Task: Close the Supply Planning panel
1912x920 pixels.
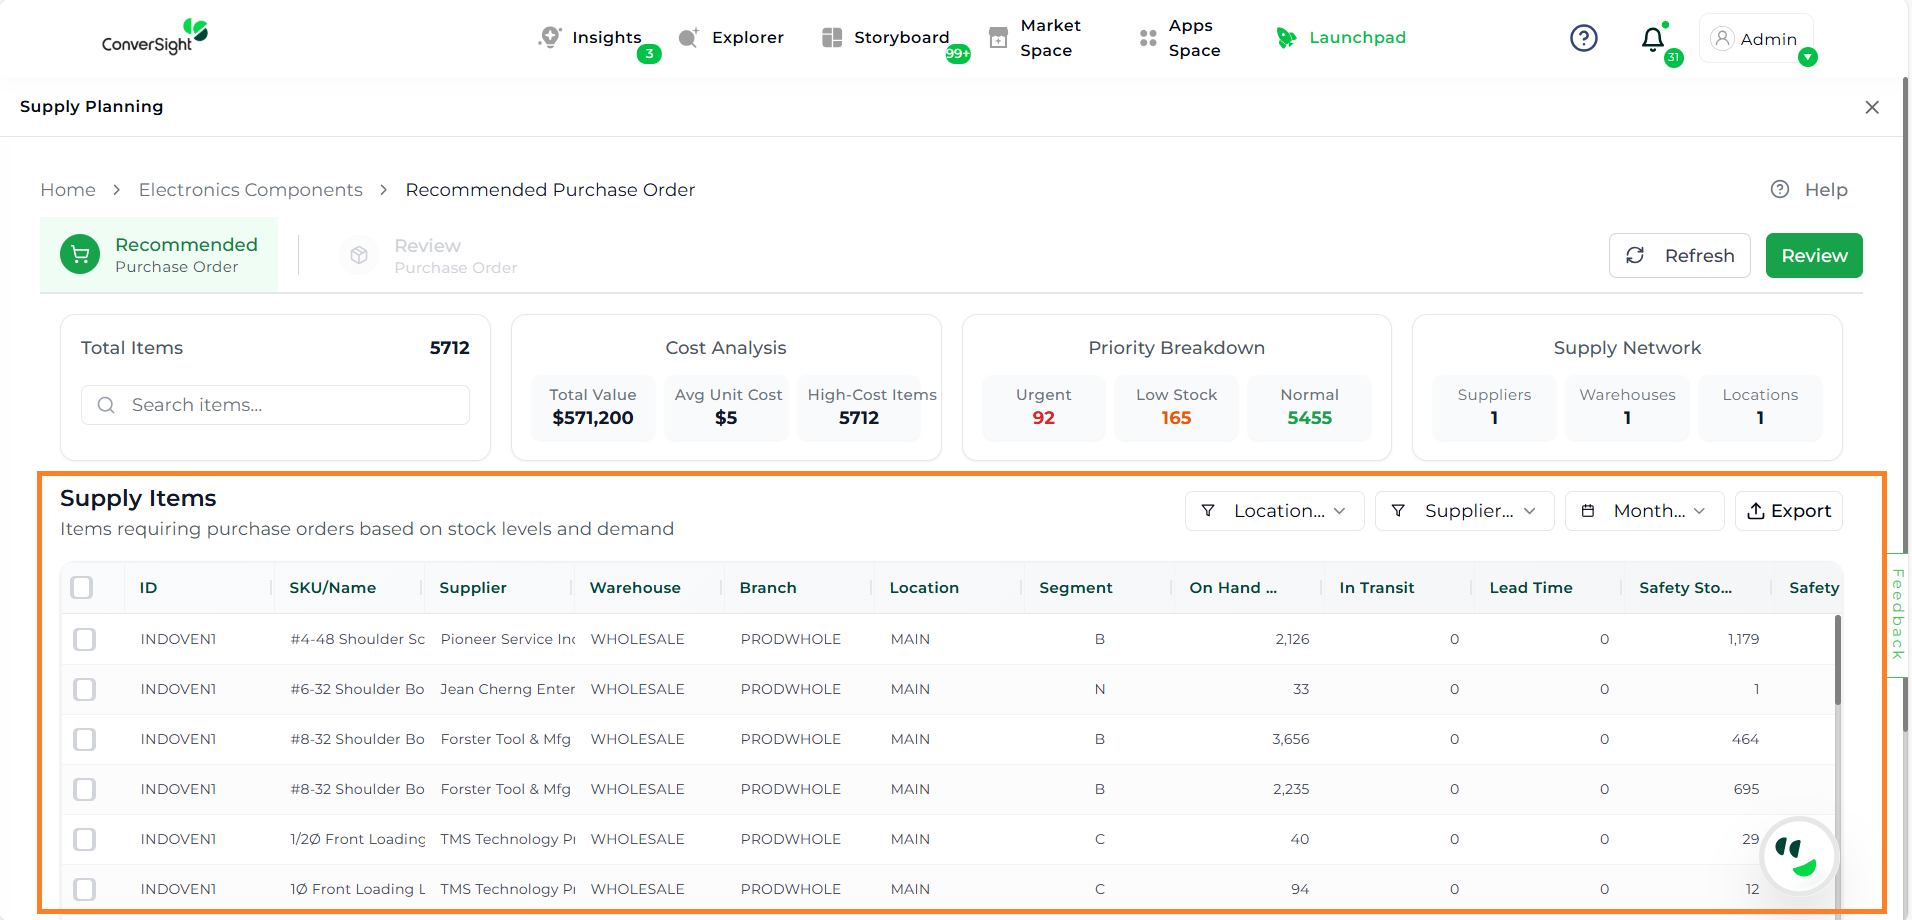Action: pyautogui.click(x=1872, y=107)
